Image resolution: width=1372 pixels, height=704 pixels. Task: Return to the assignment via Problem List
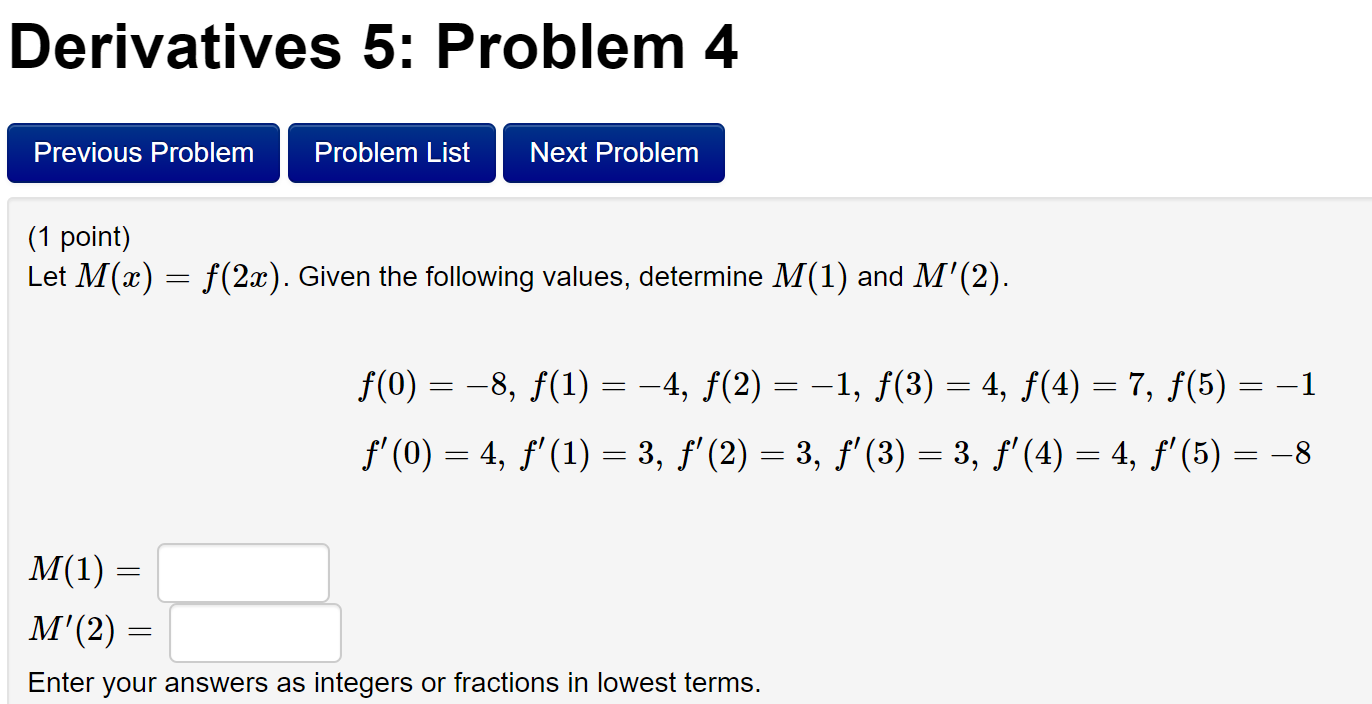391,152
